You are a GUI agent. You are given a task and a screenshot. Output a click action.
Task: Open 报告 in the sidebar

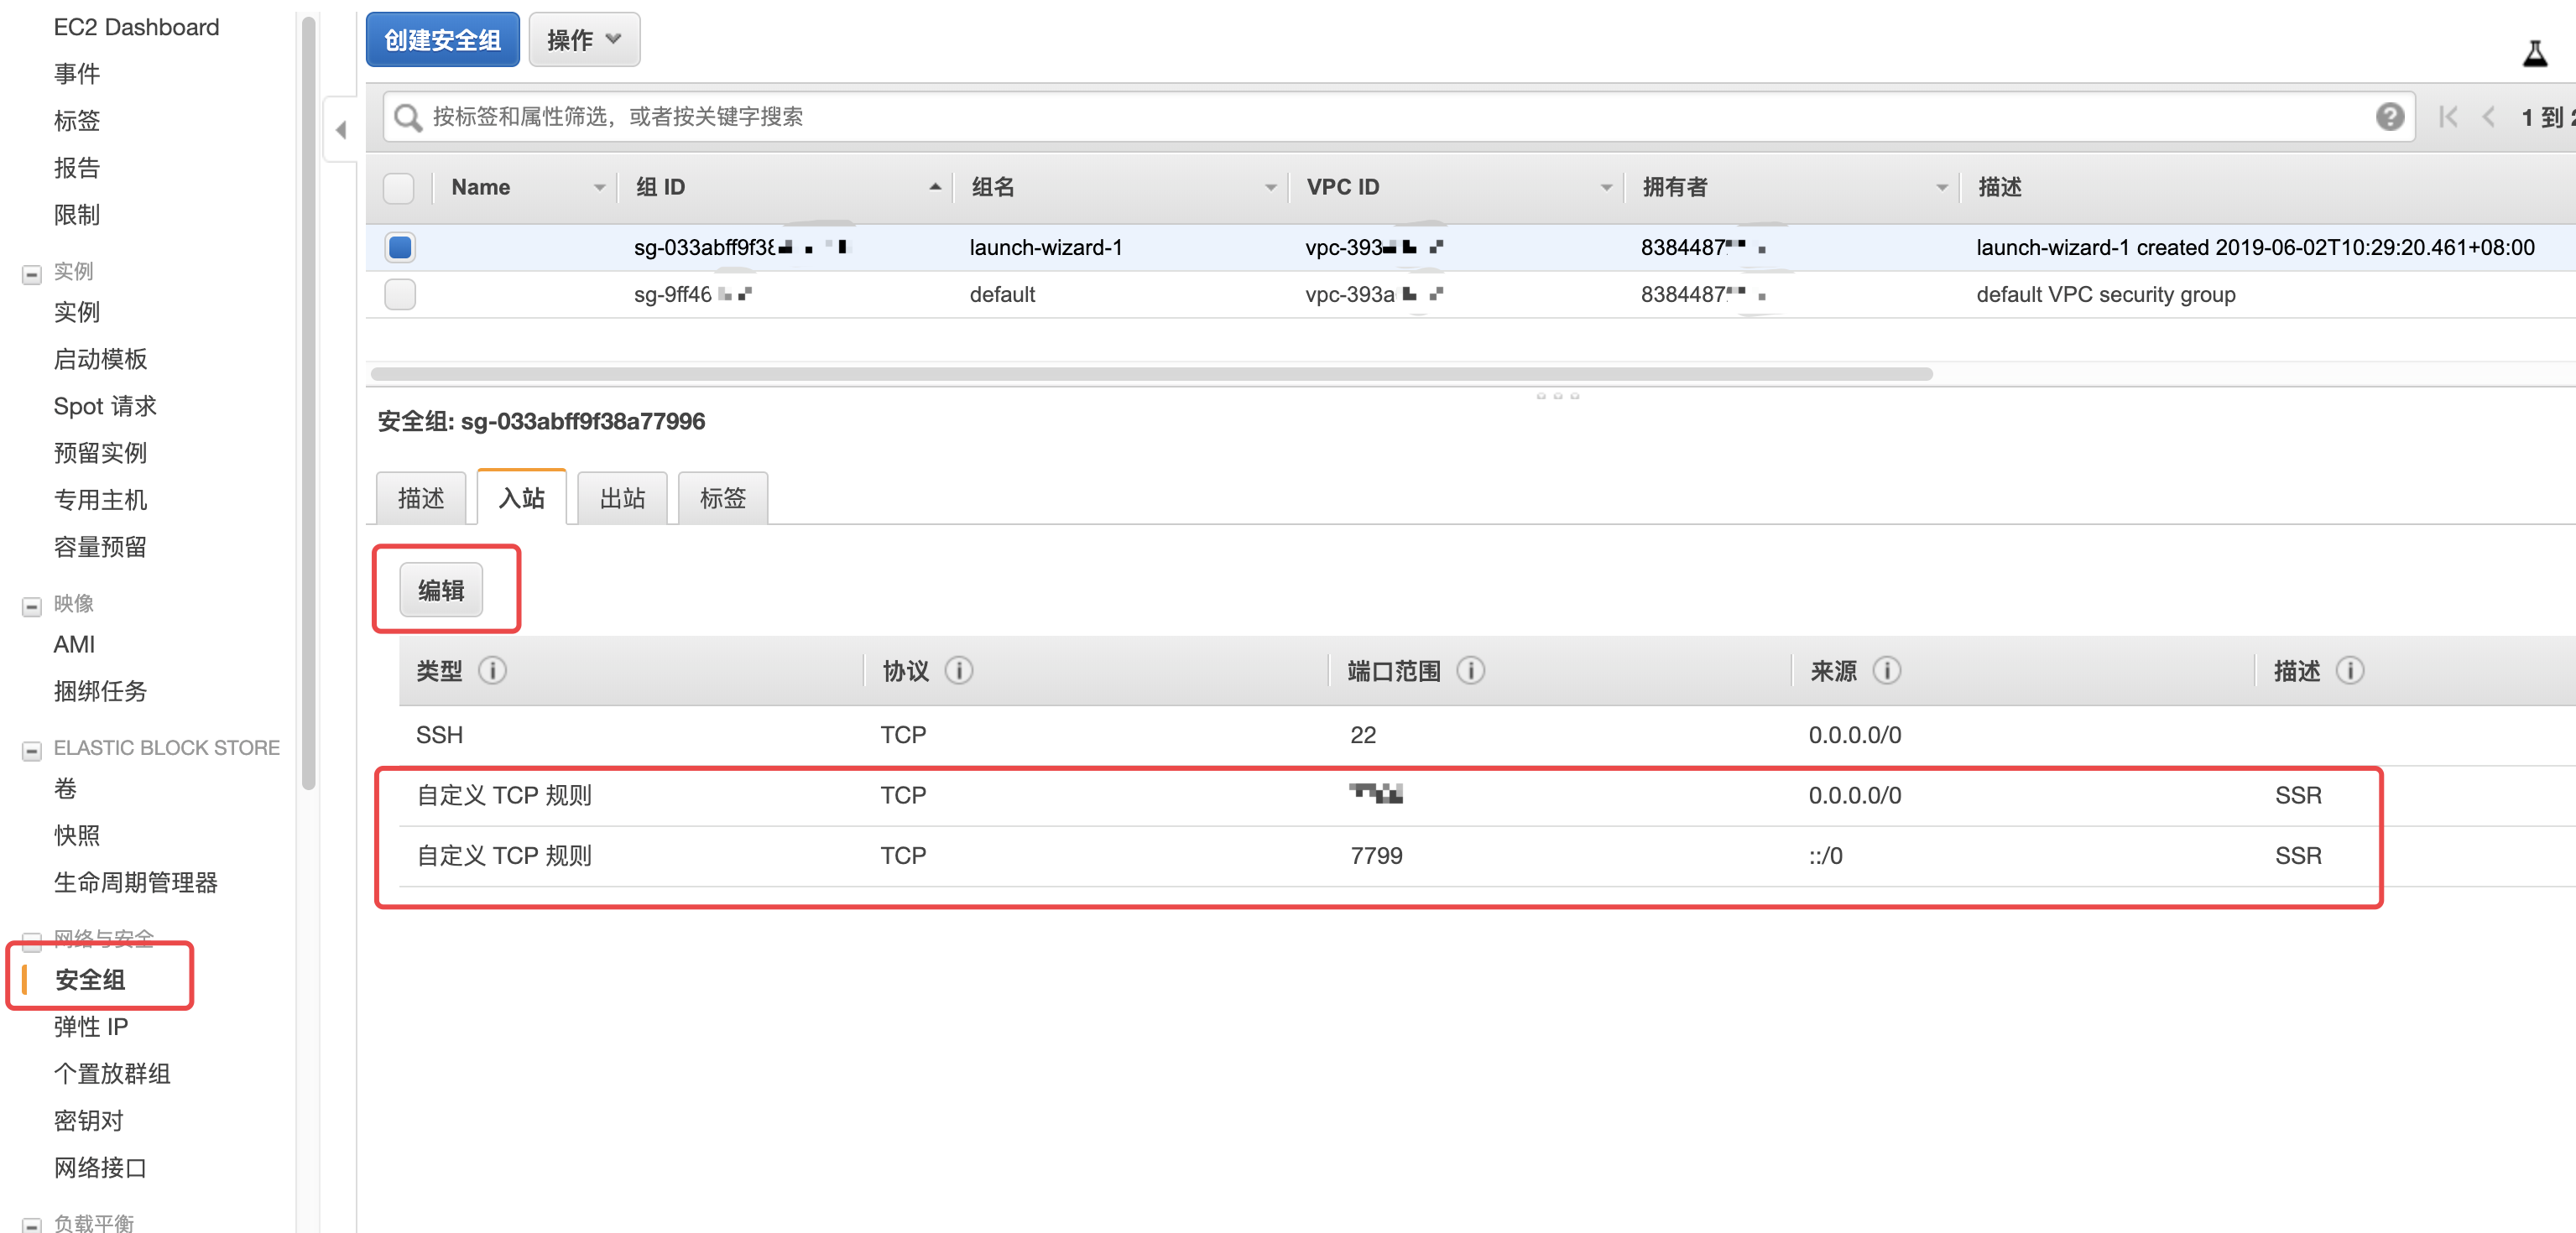point(77,168)
